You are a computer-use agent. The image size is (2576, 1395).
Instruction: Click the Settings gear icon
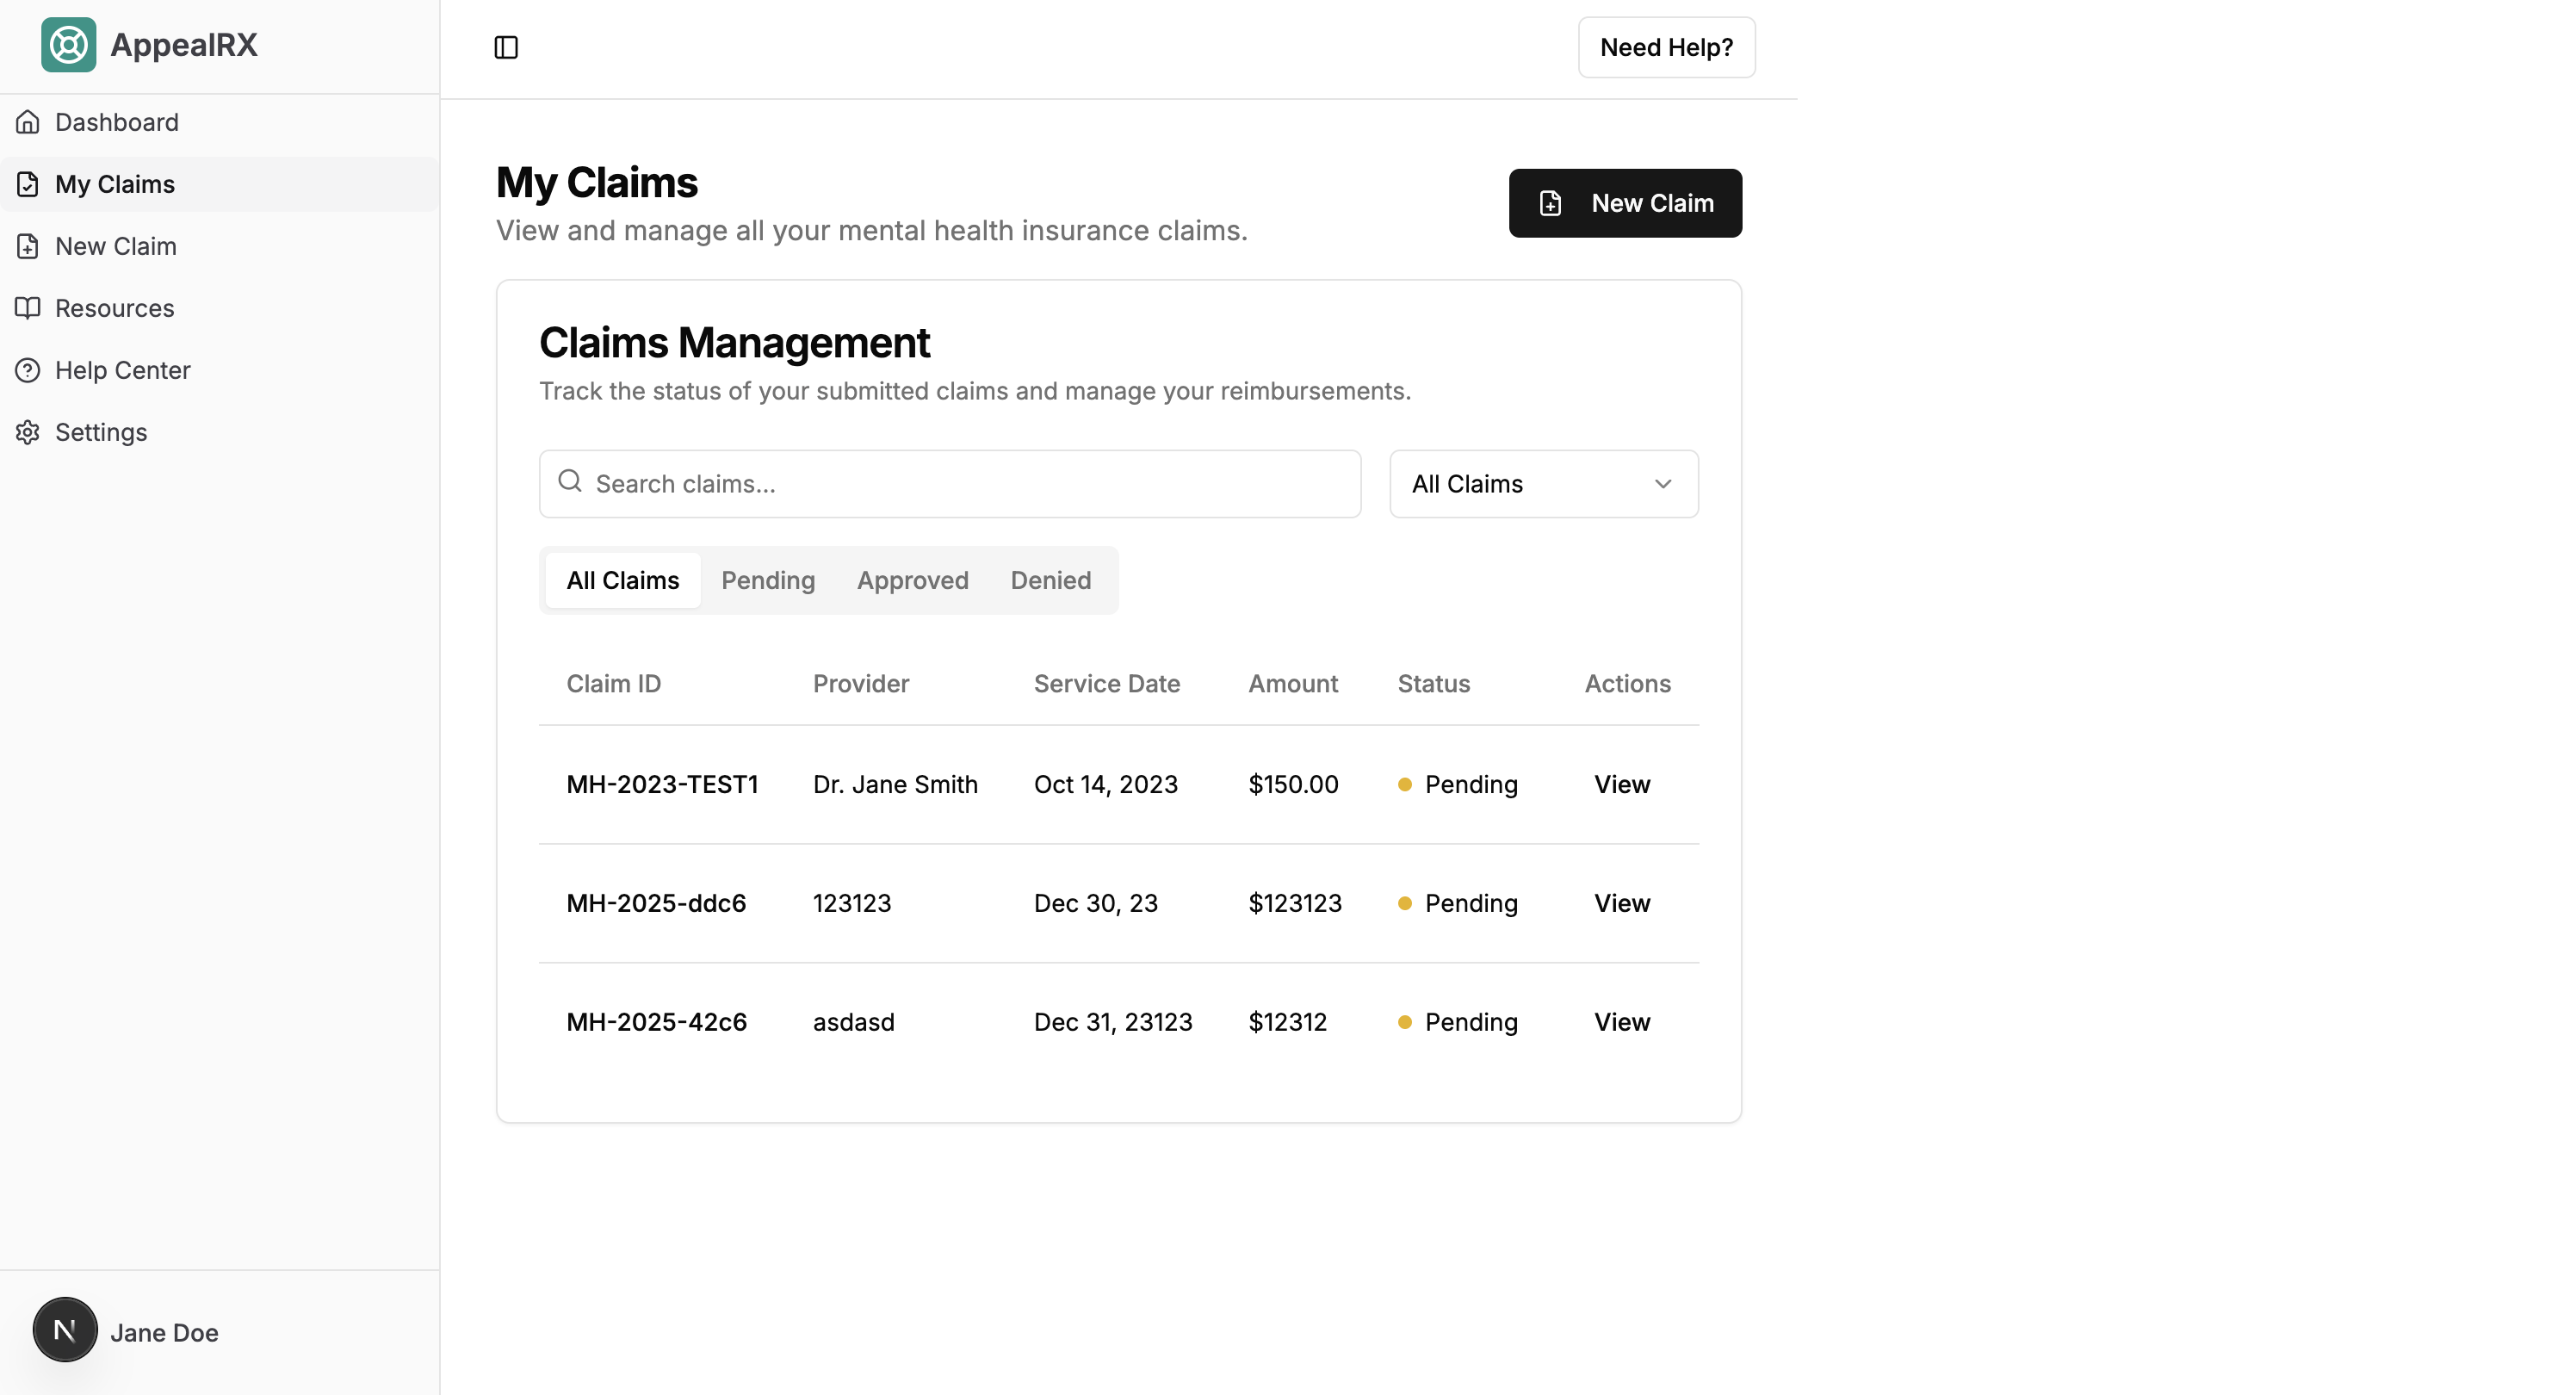click(28, 432)
